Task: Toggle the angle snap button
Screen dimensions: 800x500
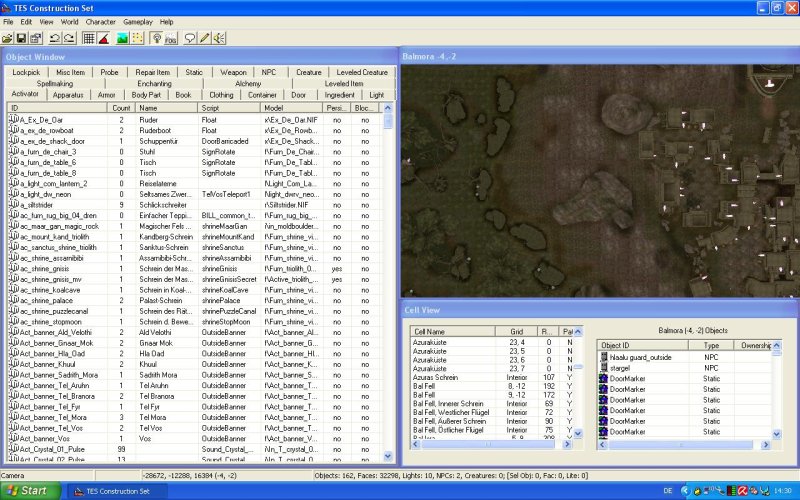Action: click(103, 38)
